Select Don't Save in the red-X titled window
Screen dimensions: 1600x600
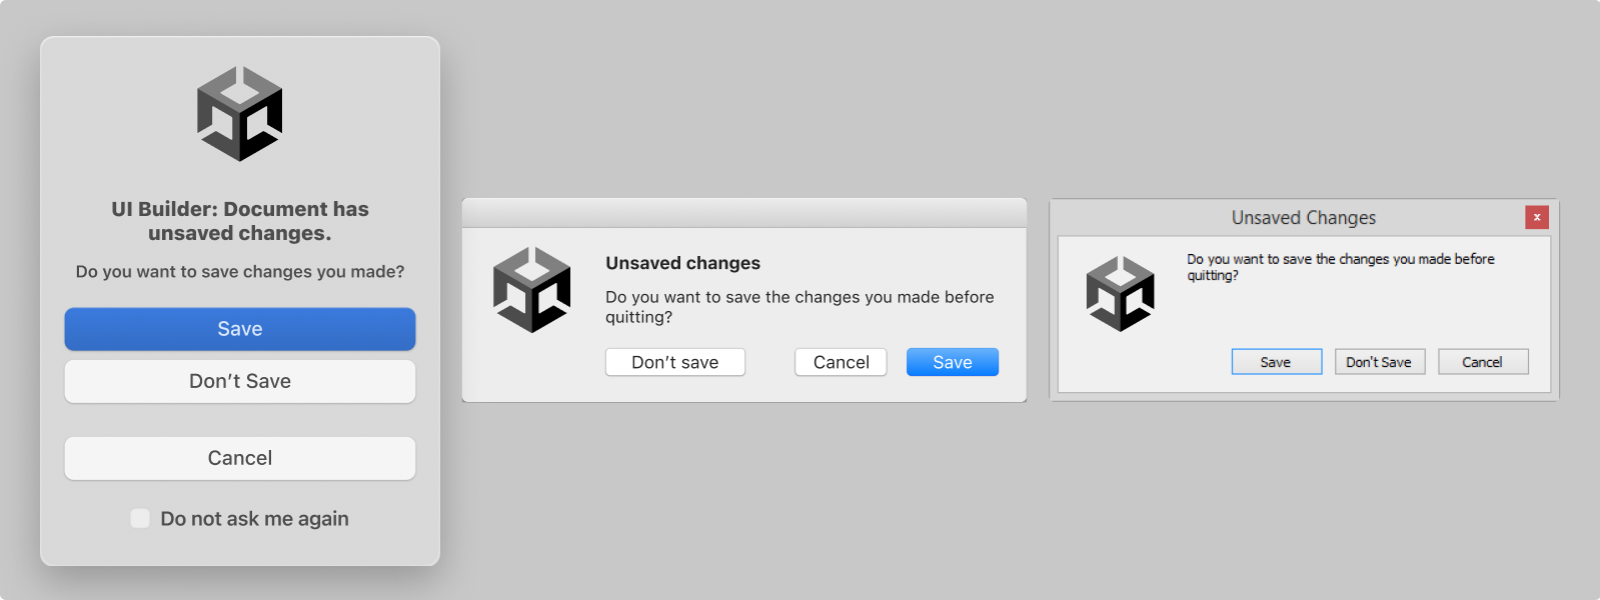1379,362
